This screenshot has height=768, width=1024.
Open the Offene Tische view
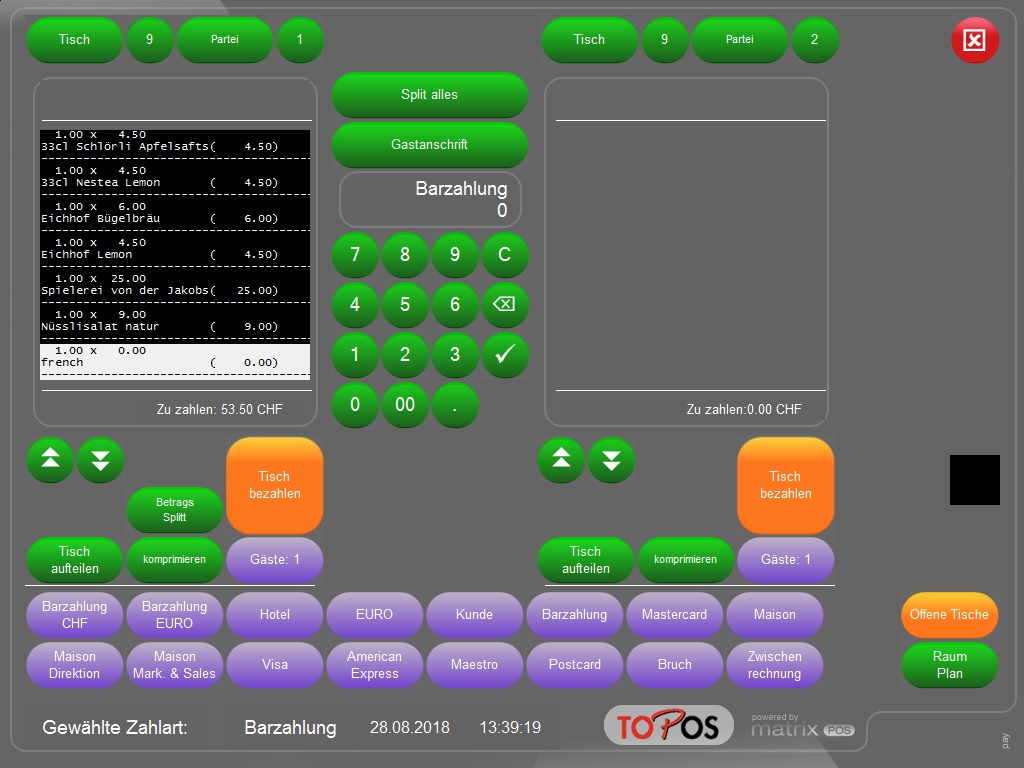point(949,615)
